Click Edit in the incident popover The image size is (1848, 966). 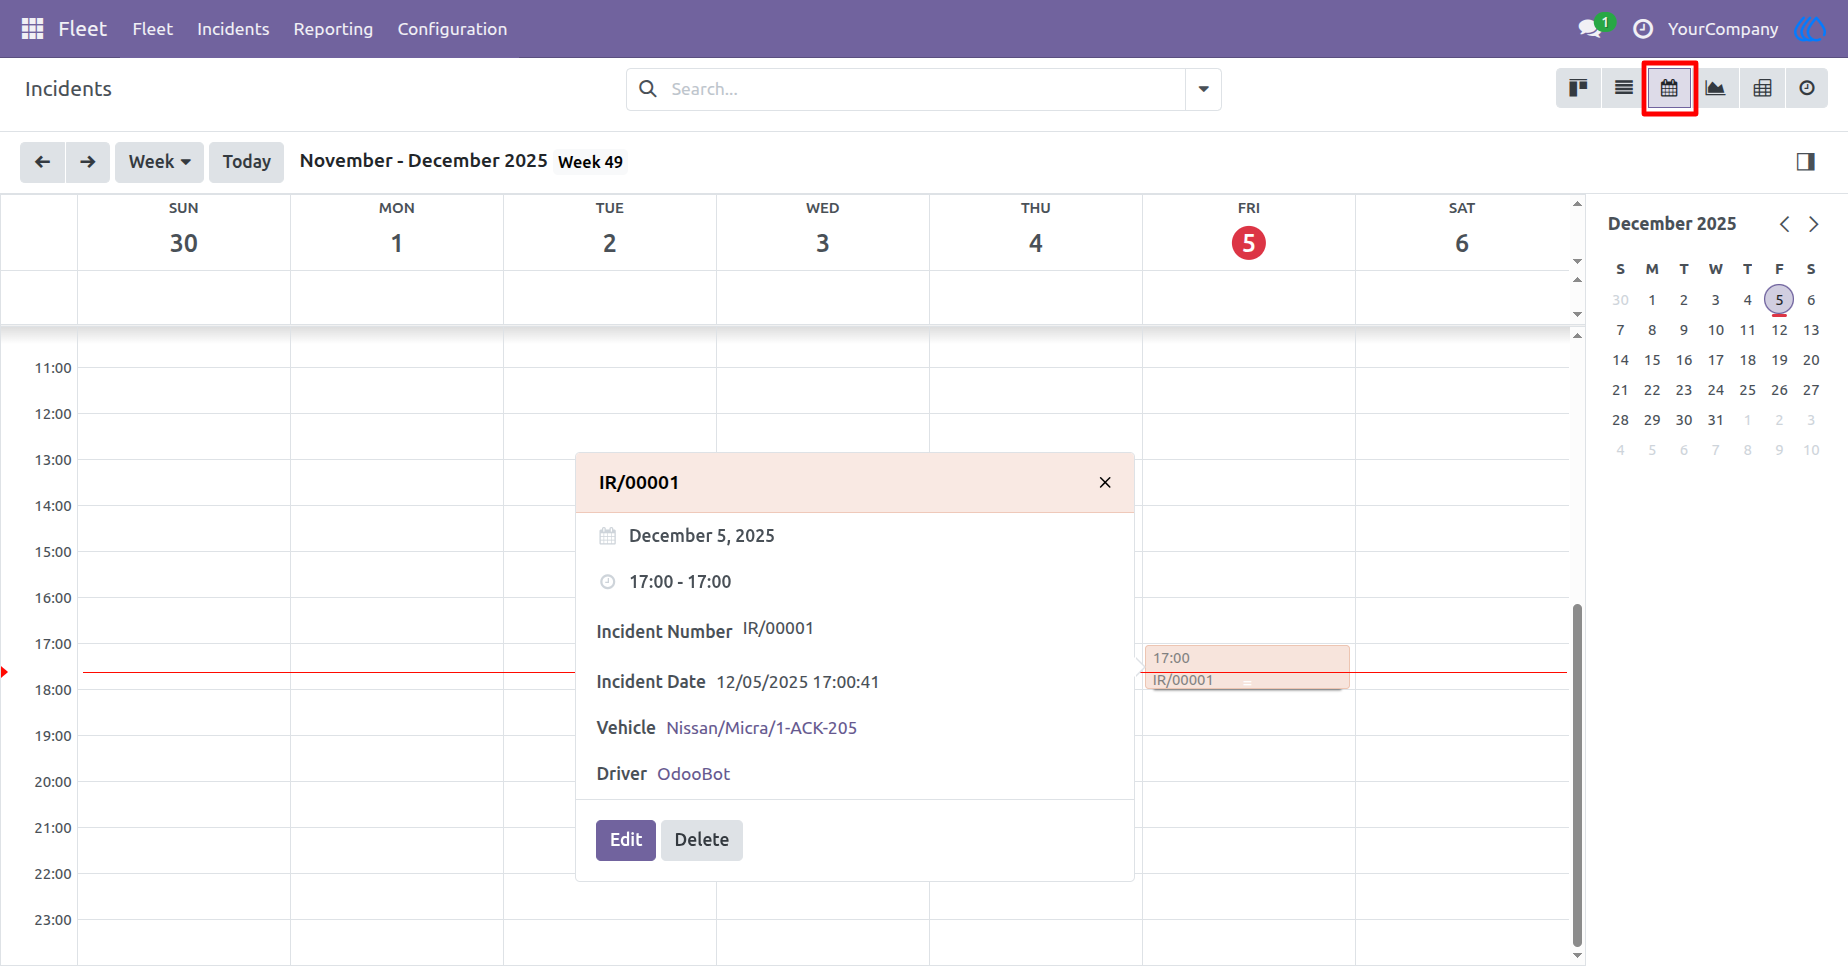tap(626, 840)
